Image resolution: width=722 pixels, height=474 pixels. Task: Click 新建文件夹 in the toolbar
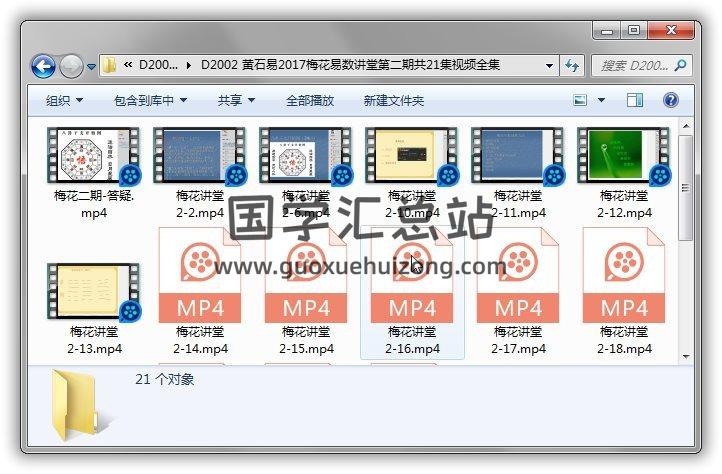(394, 100)
